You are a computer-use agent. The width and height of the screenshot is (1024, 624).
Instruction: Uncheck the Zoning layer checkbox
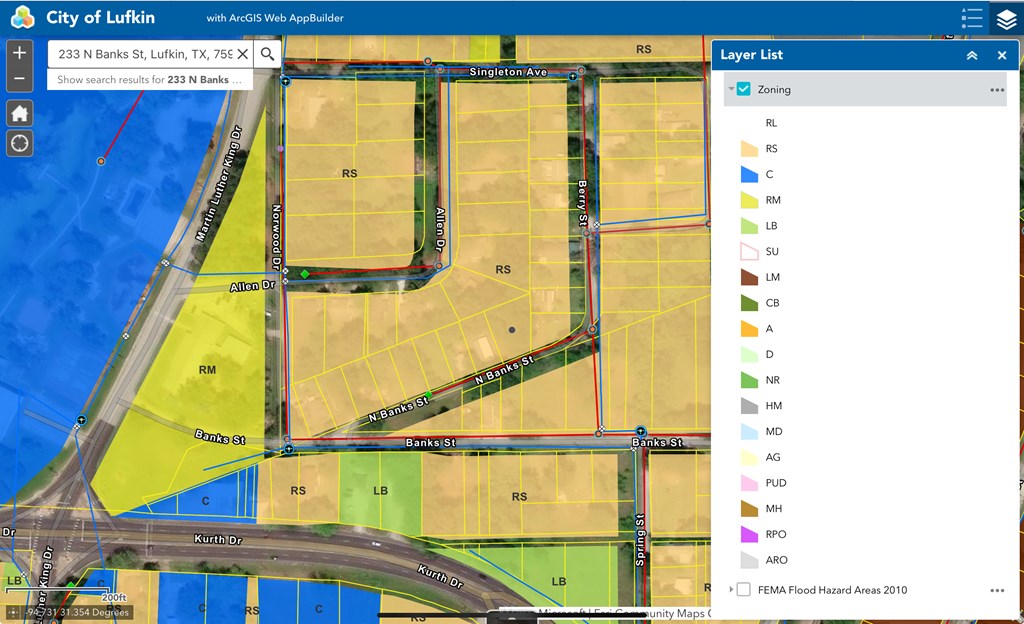point(744,89)
